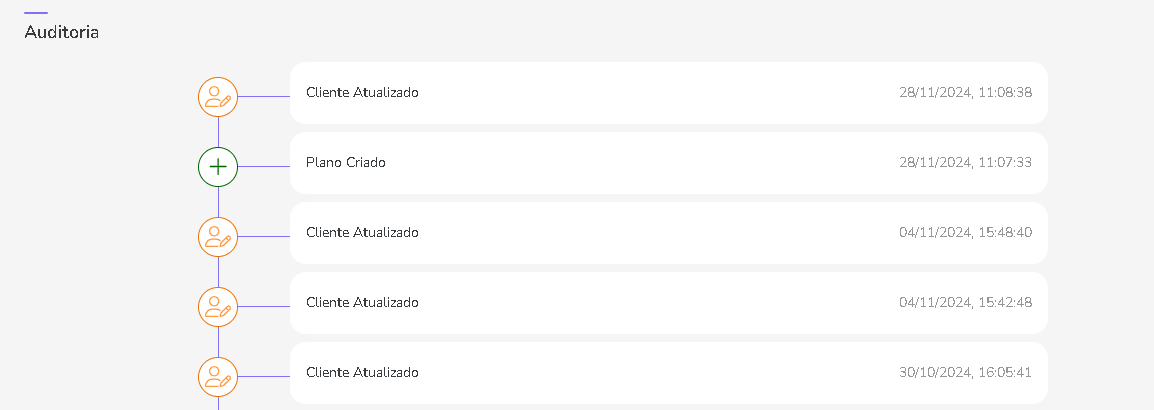This screenshot has height=410, width=1154.
Task: Select the Auditoria section heading
Action: click(x=61, y=32)
